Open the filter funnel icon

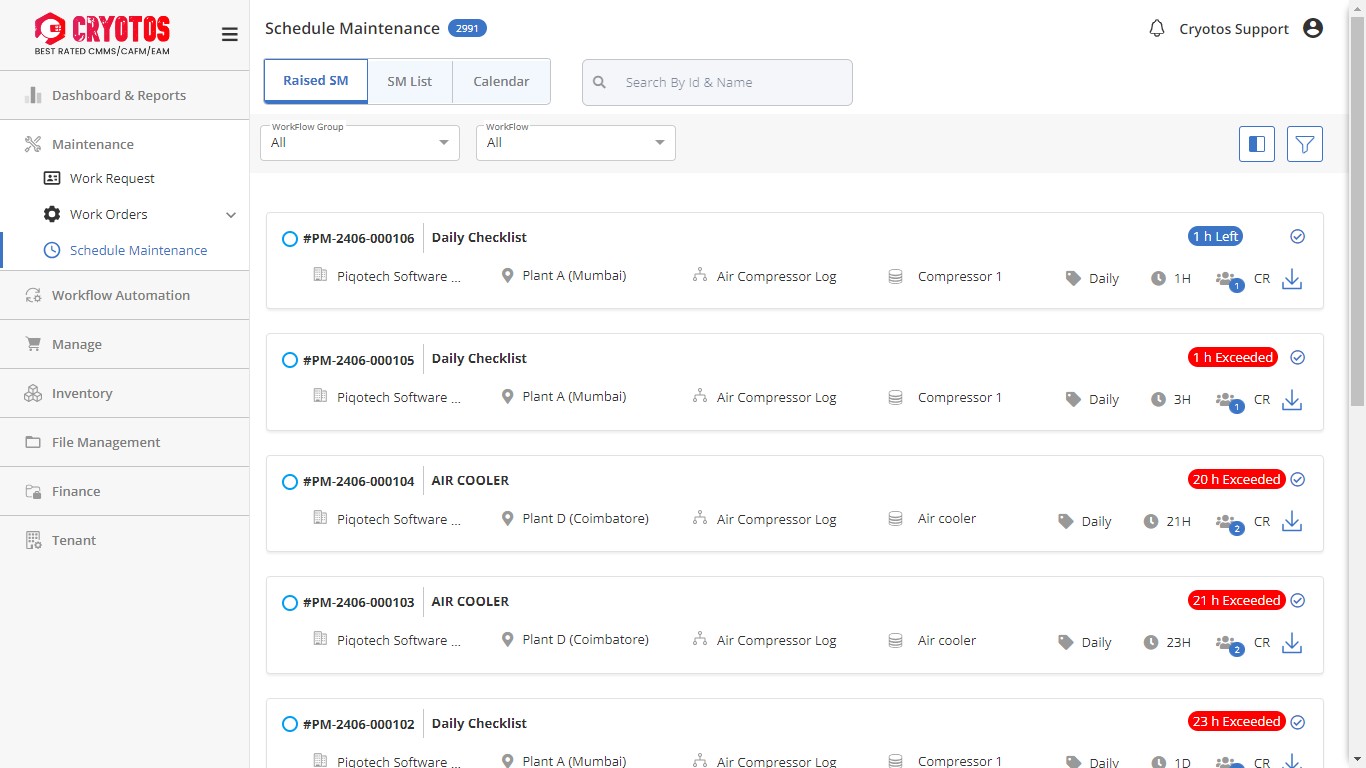click(1304, 144)
